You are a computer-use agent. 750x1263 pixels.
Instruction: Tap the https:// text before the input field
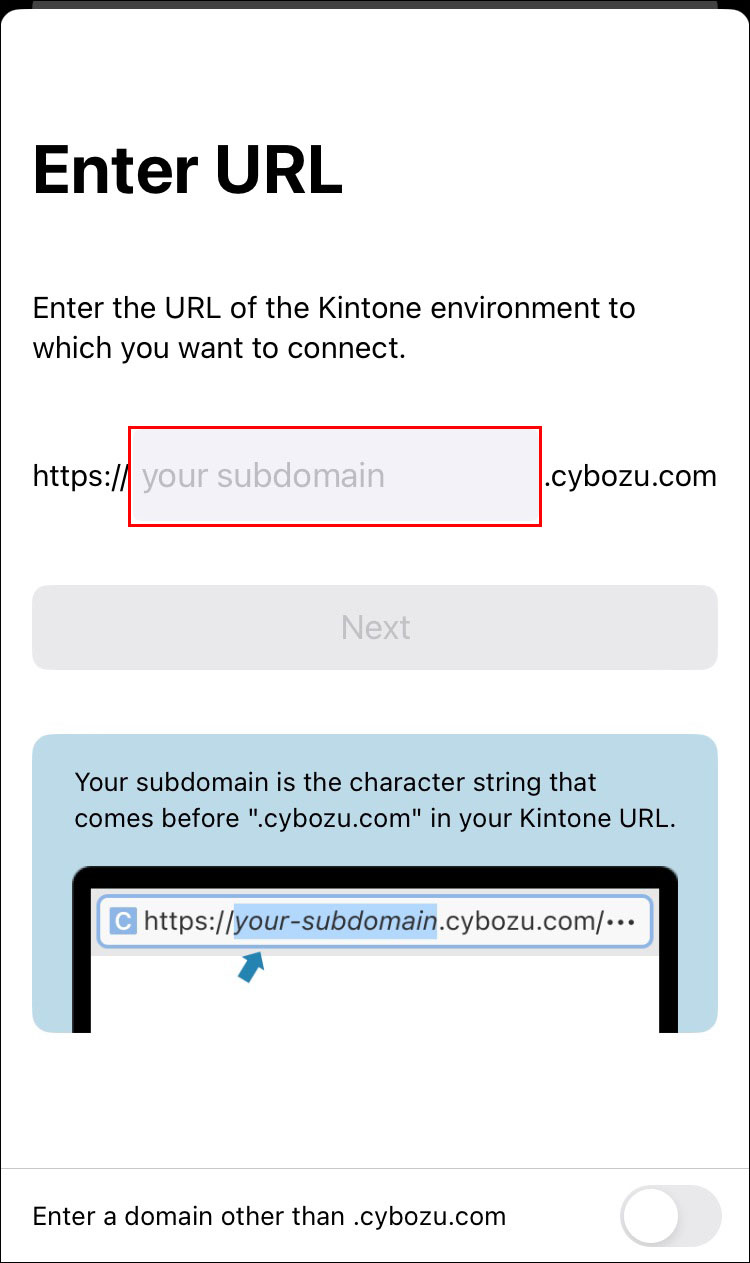coord(78,476)
